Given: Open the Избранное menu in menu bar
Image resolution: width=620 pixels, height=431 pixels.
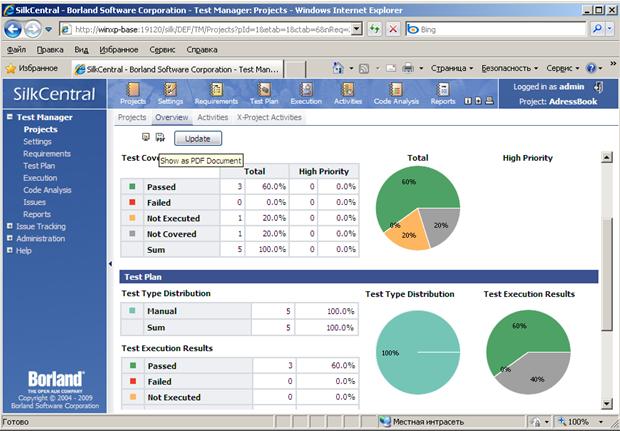Looking at the screenshot, I should coord(119,50).
